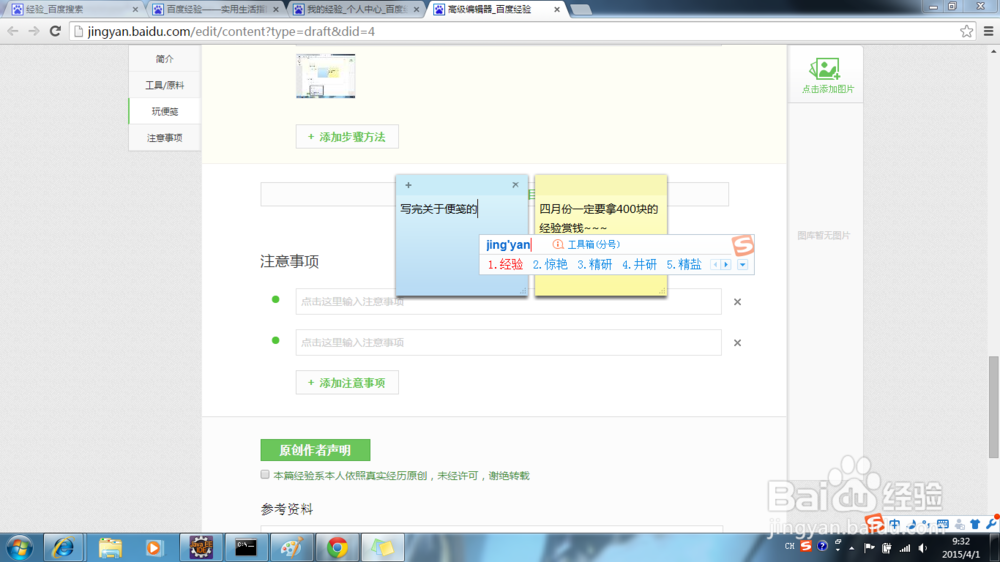Image resolution: width=1000 pixels, height=562 pixels.
Task: Jump to 工具/原料 section in sidebar
Action: 165,85
